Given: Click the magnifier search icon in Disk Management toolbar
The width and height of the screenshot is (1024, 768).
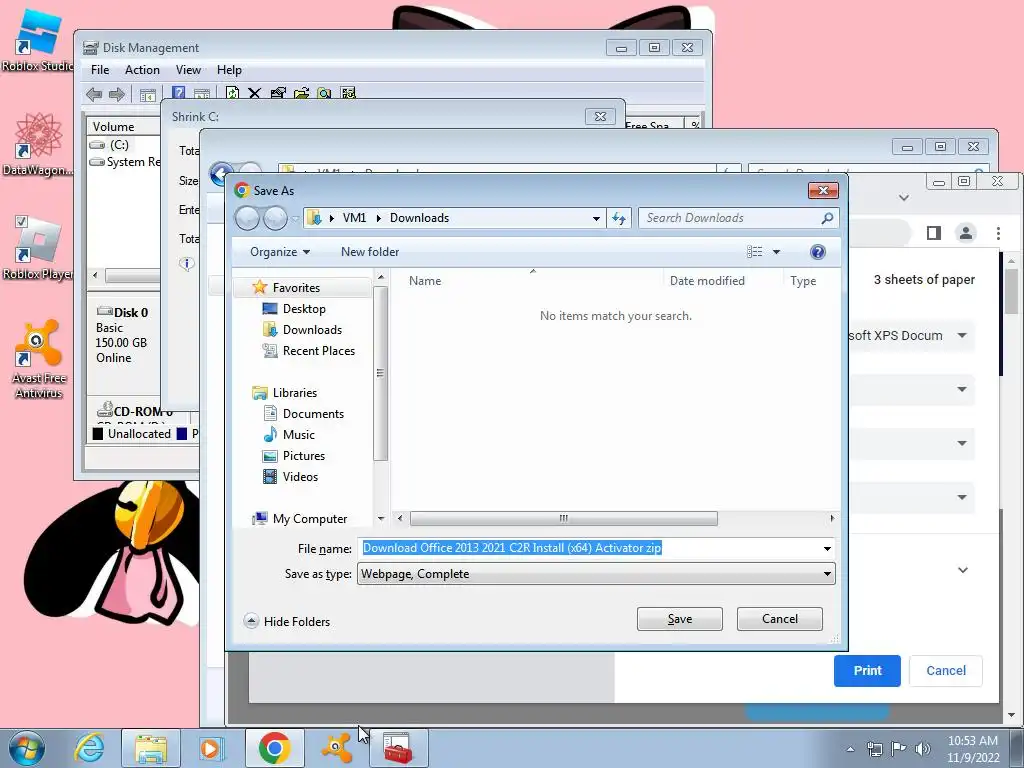Looking at the screenshot, I should (324, 93).
